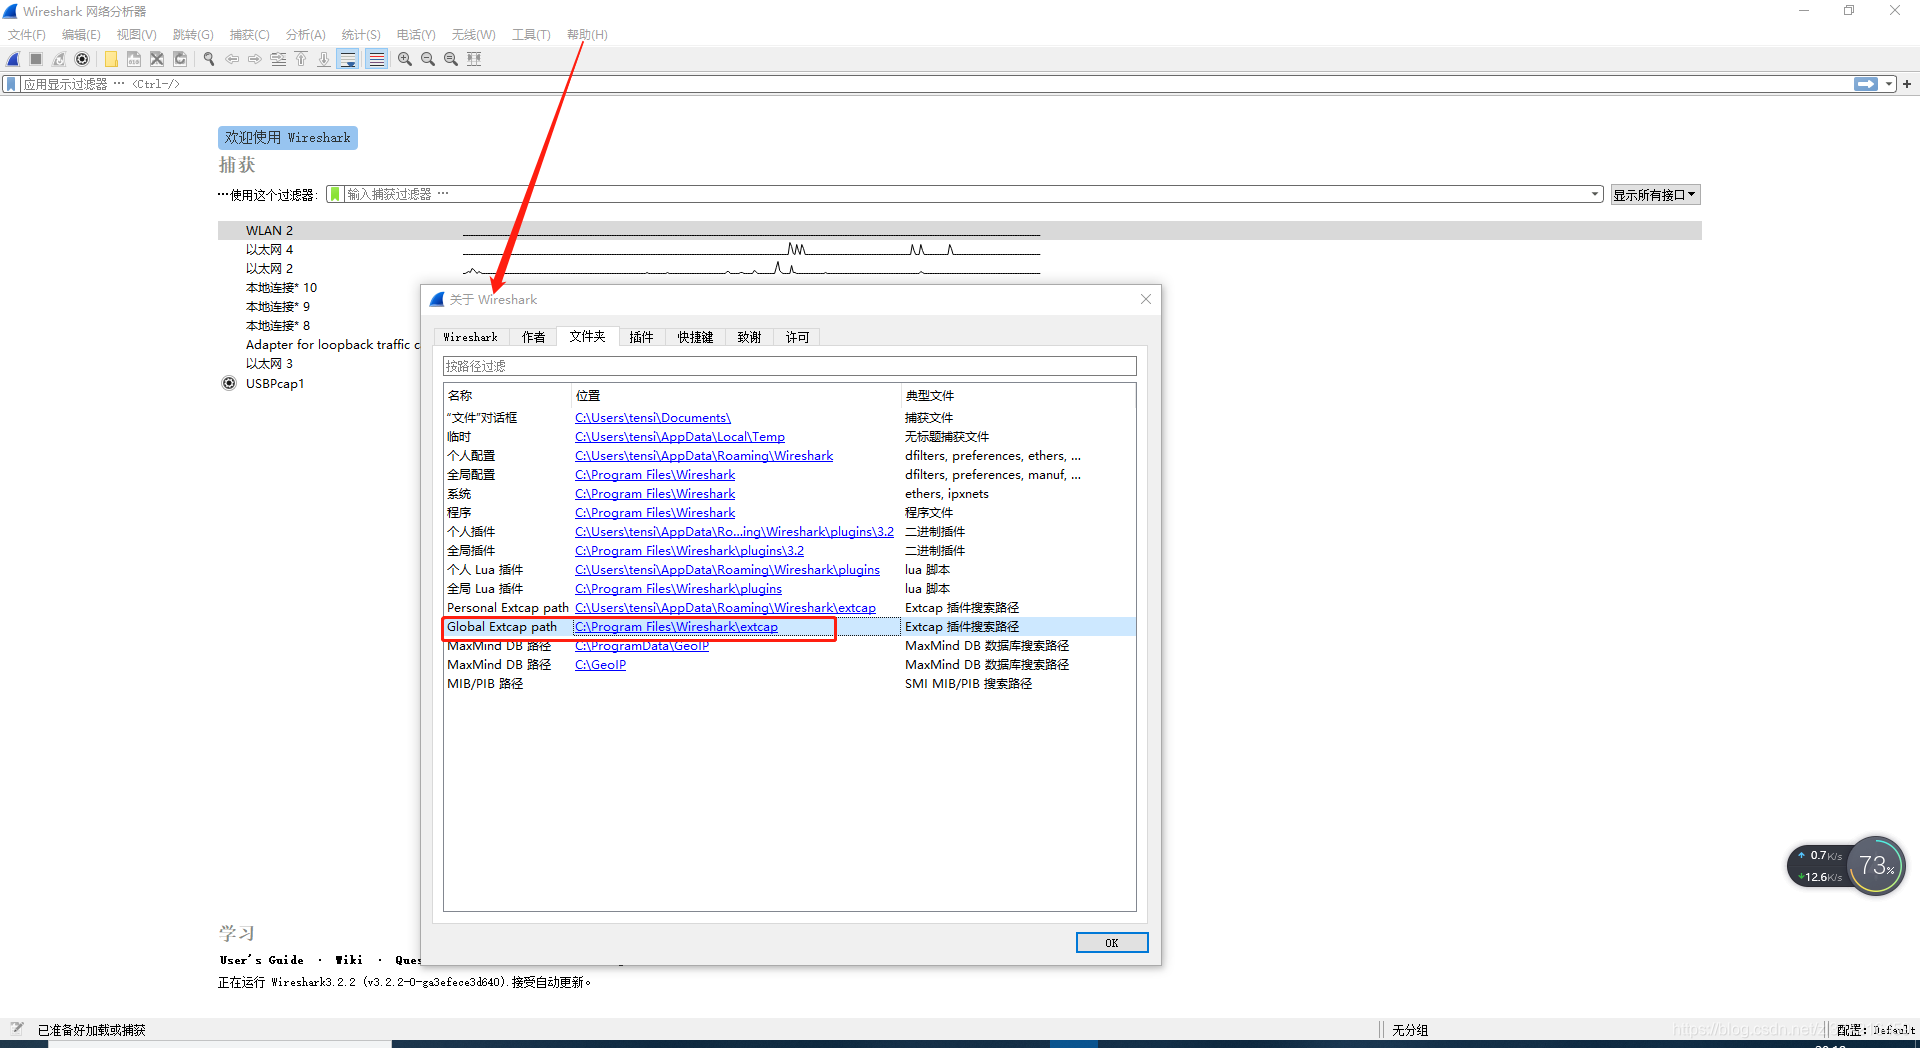
Task: Click capture filter green bookmark icon
Action: point(335,194)
